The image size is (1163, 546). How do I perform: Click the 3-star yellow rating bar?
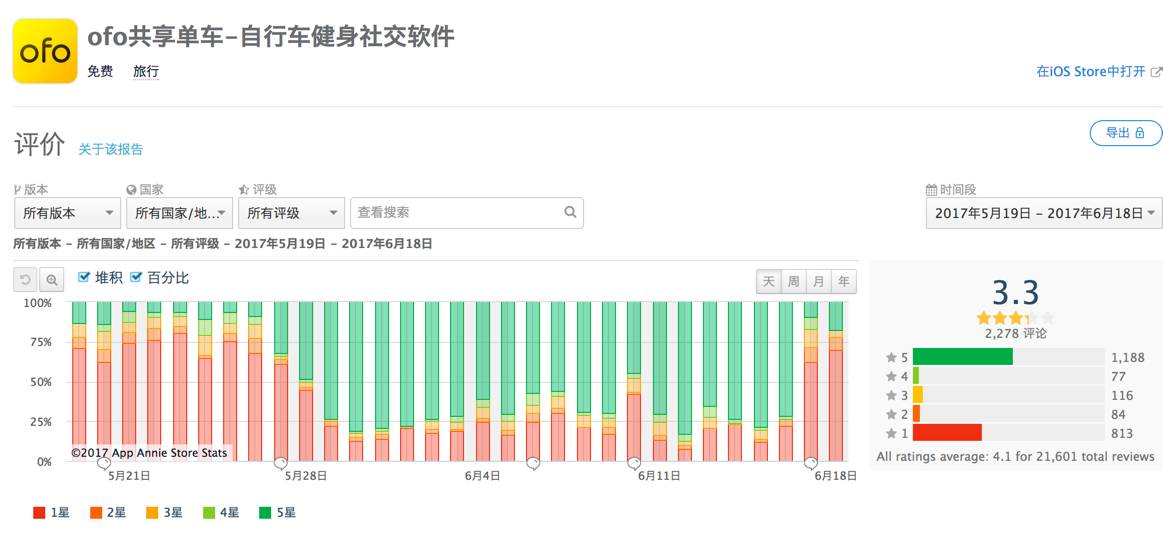point(917,395)
